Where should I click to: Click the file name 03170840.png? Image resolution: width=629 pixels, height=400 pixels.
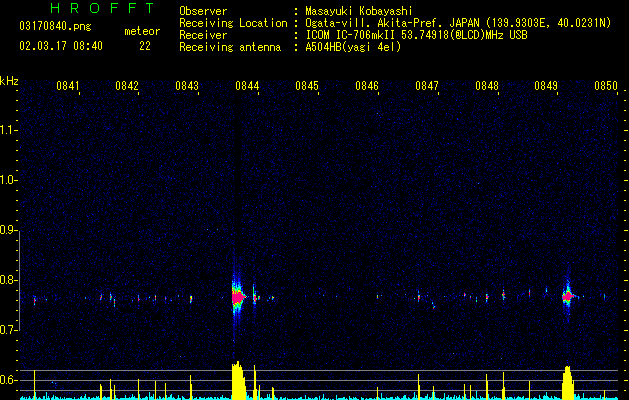pos(55,27)
